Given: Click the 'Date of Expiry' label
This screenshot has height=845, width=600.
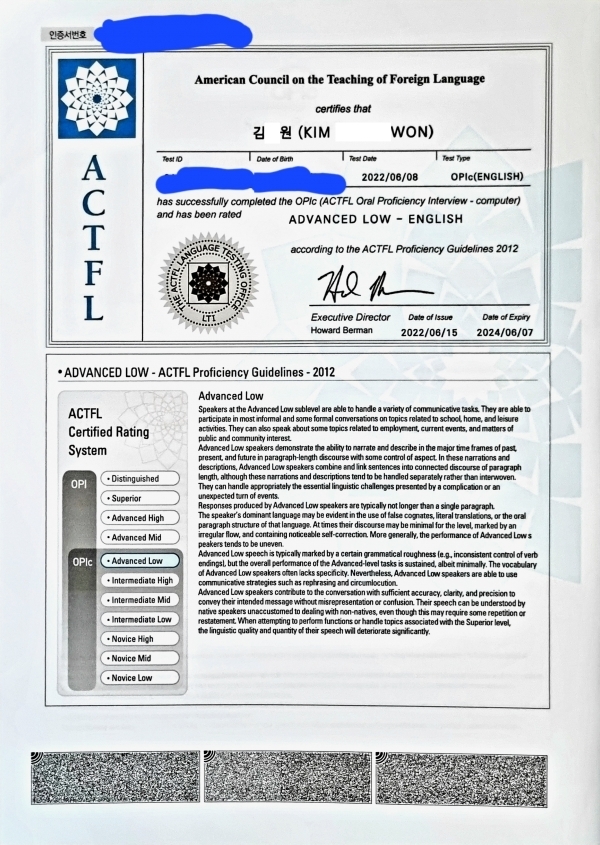Looking at the screenshot, I should coord(506,317).
